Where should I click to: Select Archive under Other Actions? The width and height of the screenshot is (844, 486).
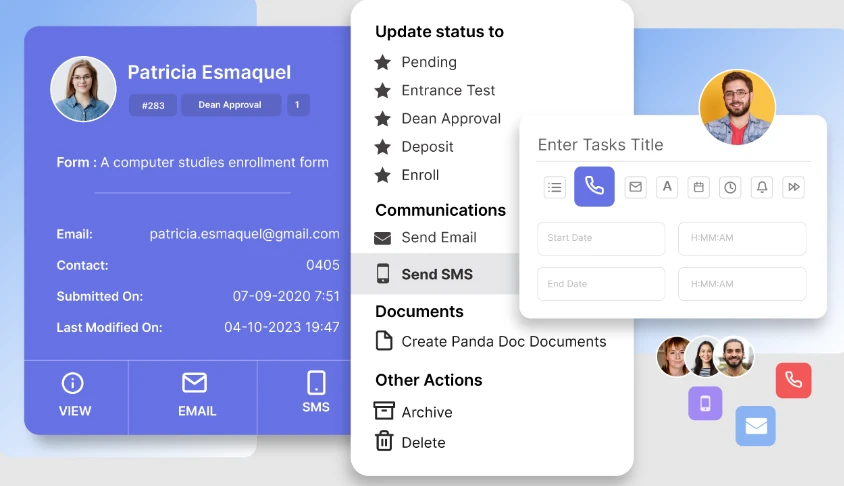tap(427, 412)
